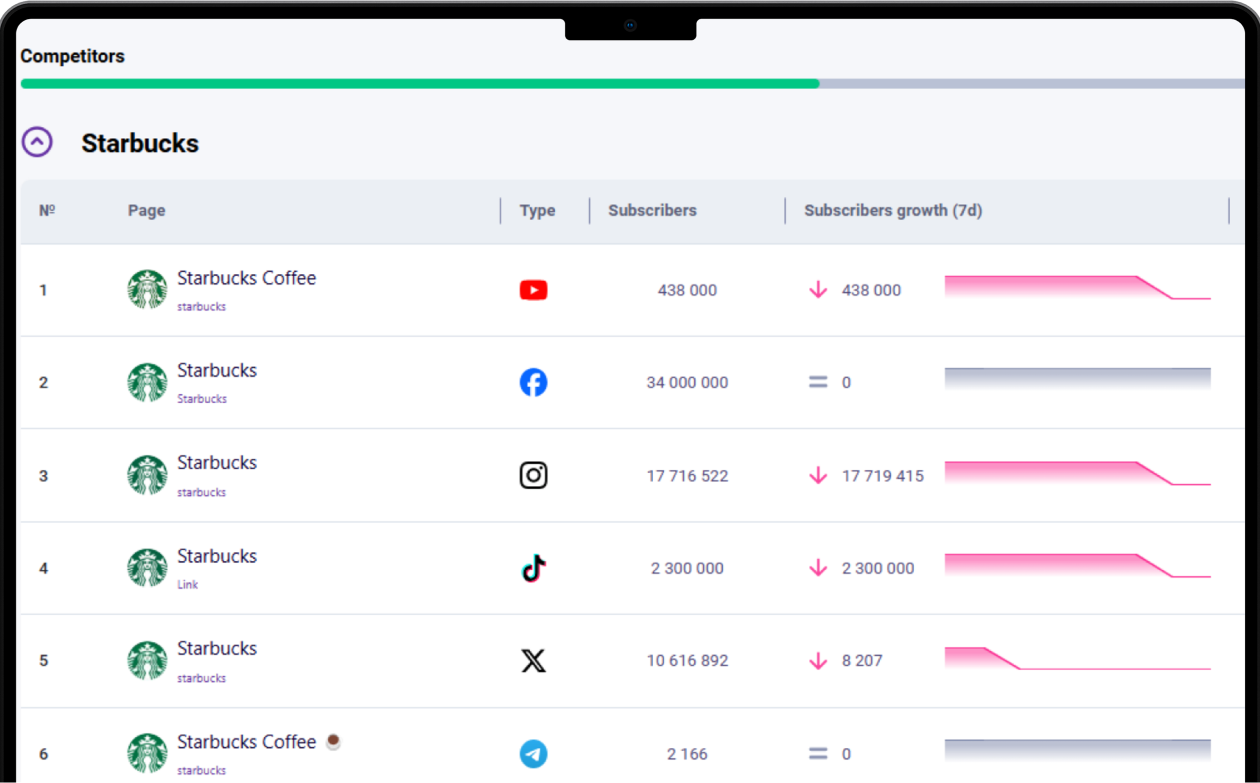
Task: Click Starbucks logo avatar in row 6
Action: [147, 753]
